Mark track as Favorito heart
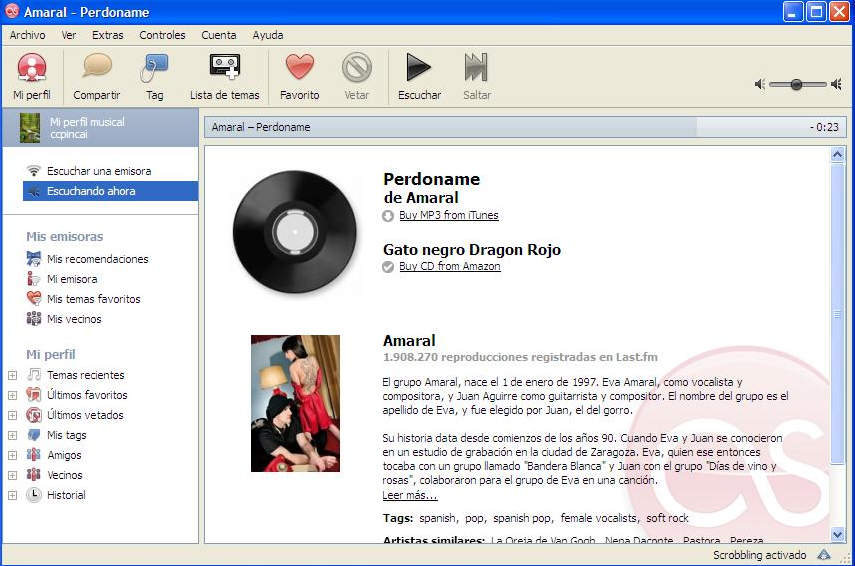The height and width of the screenshot is (566, 855). pos(300,68)
